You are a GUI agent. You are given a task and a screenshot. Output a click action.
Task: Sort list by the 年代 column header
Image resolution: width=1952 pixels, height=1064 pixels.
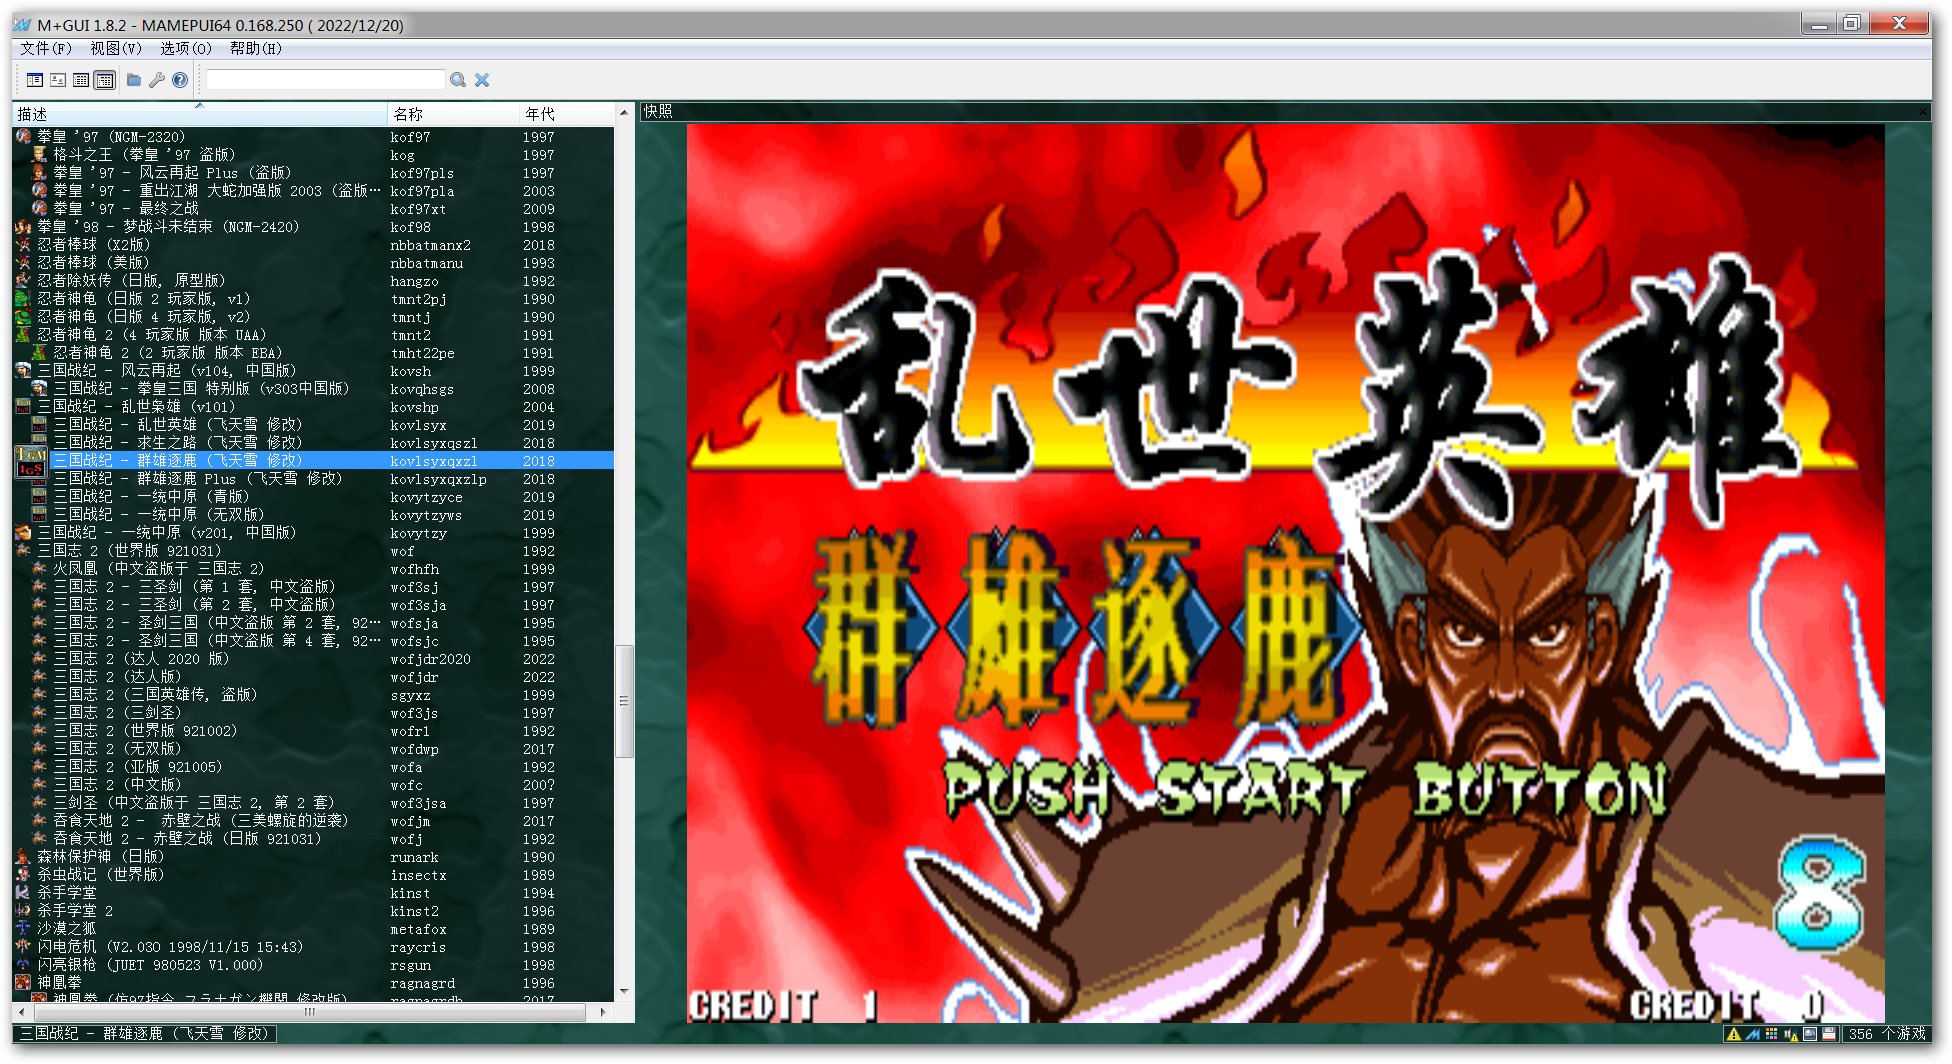point(567,114)
